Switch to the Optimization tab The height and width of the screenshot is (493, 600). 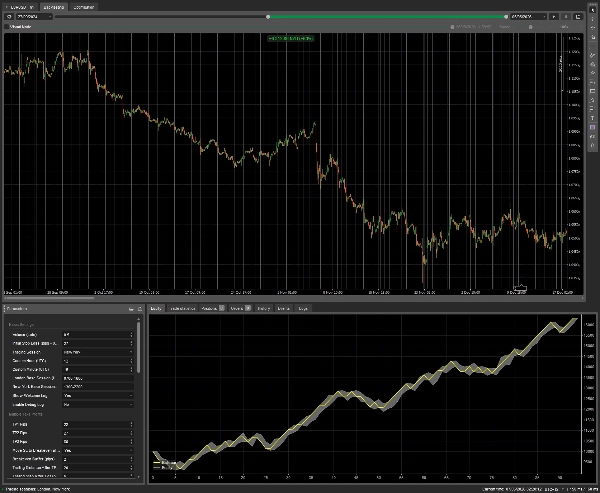click(x=84, y=7)
